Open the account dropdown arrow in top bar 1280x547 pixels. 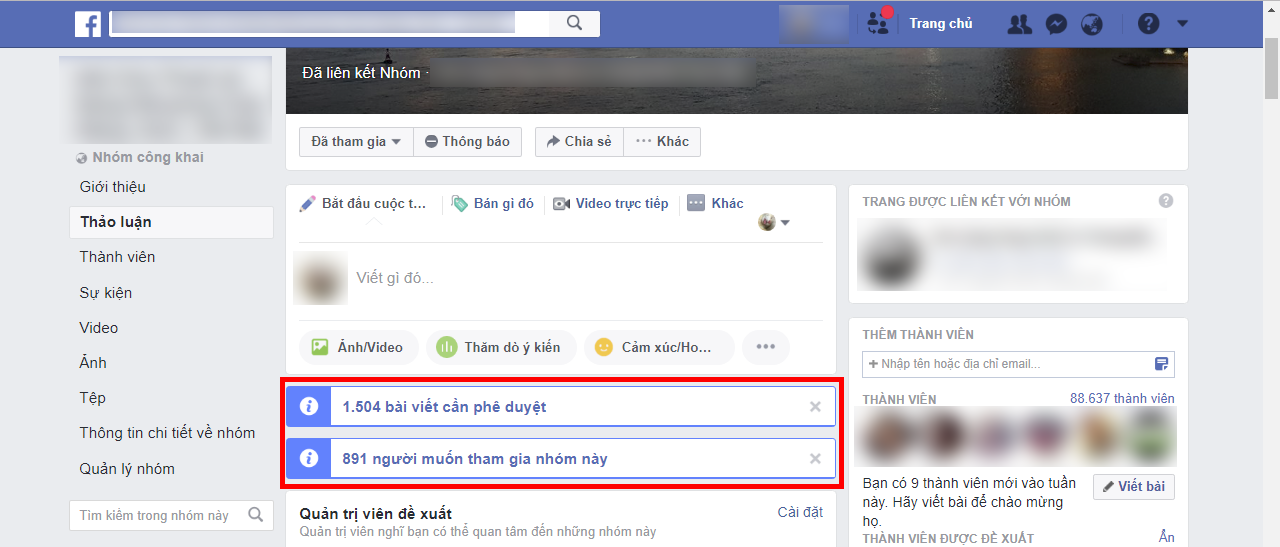click(x=1183, y=24)
